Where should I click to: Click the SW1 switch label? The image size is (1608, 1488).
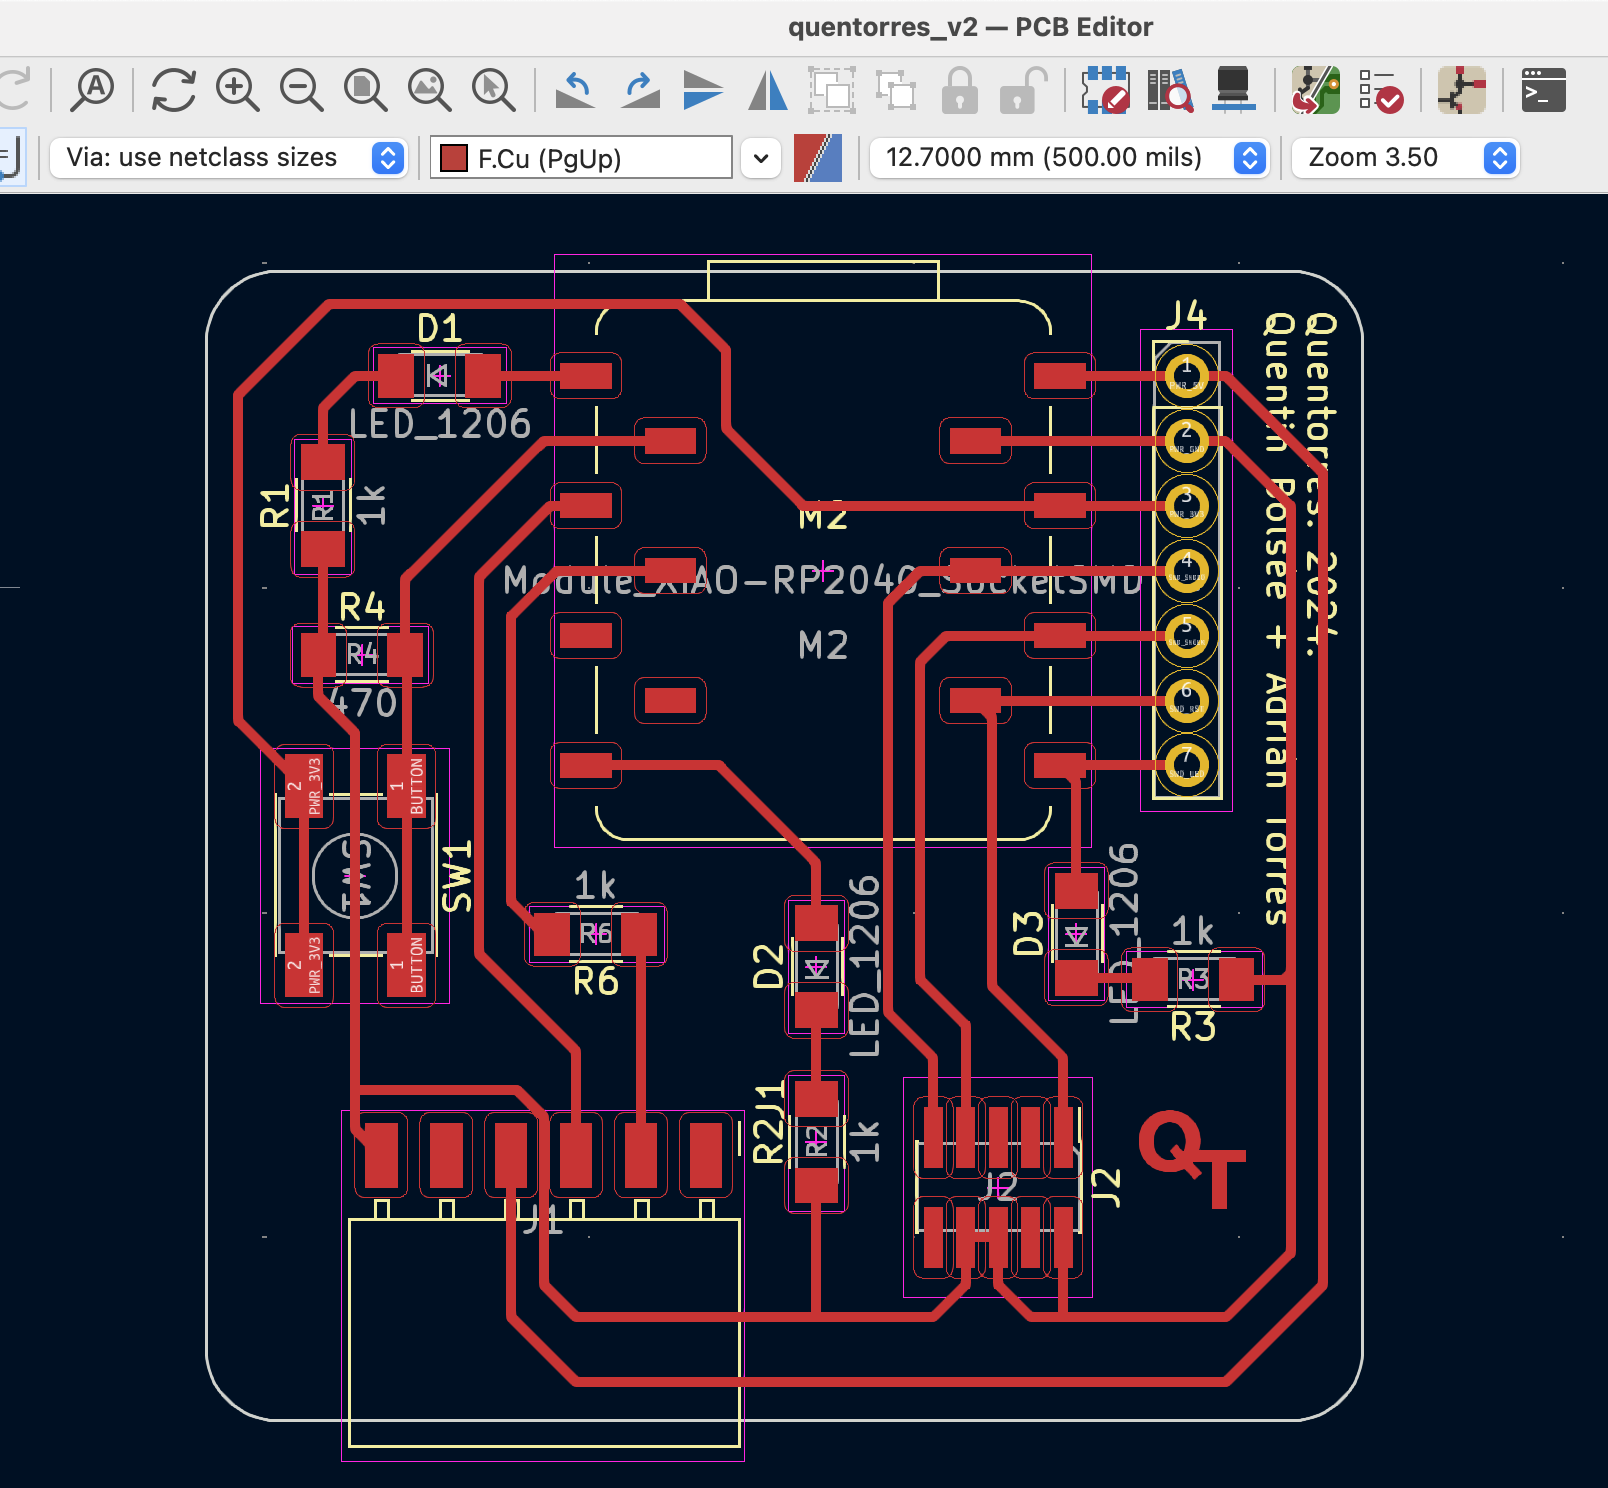[x=457, y=877]
